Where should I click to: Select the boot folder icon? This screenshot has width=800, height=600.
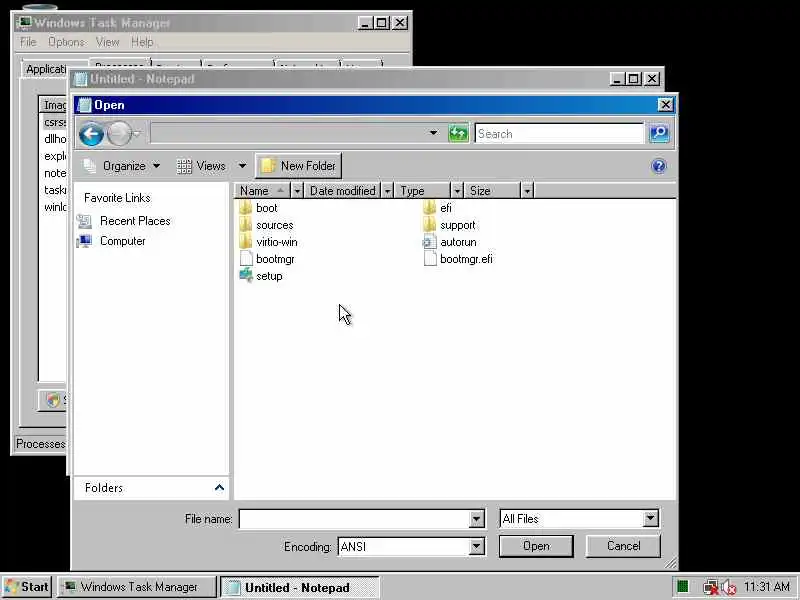246,208
